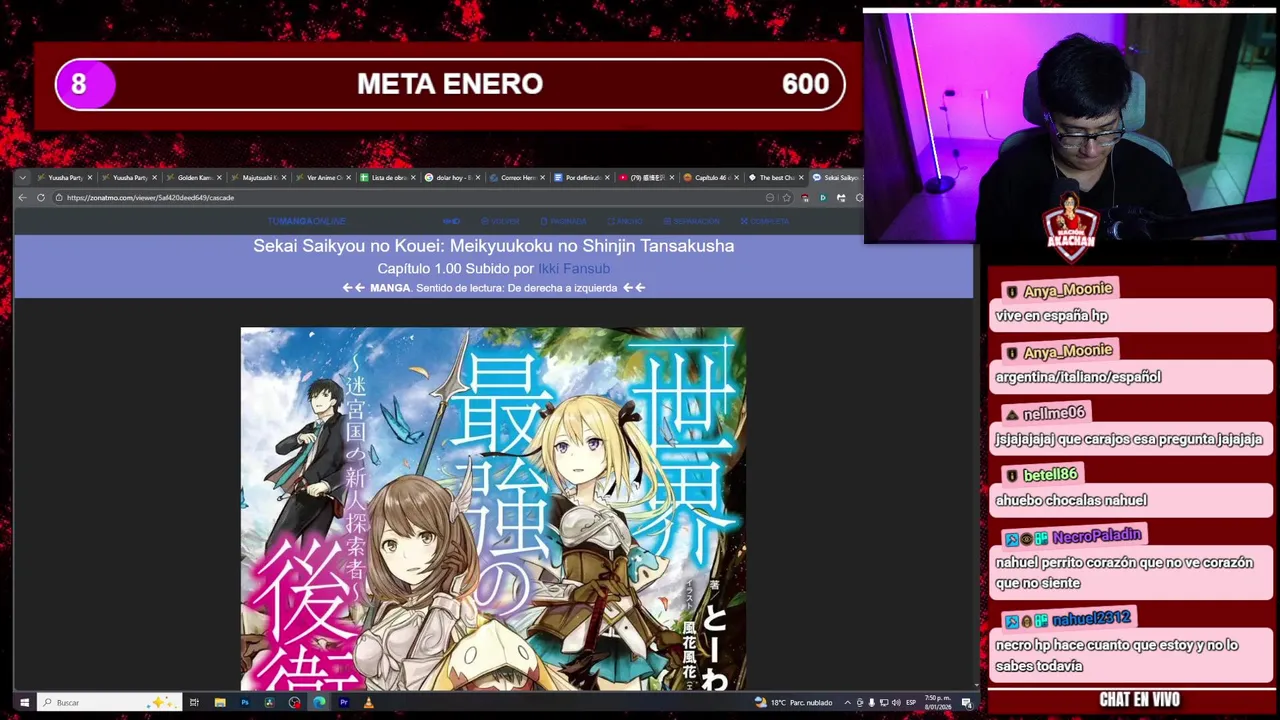The image size is (1280, 720).
Task: Click the manga title Sekai Saikyou no Kouei
Action: pyautogui.click(x=493, y=246)
